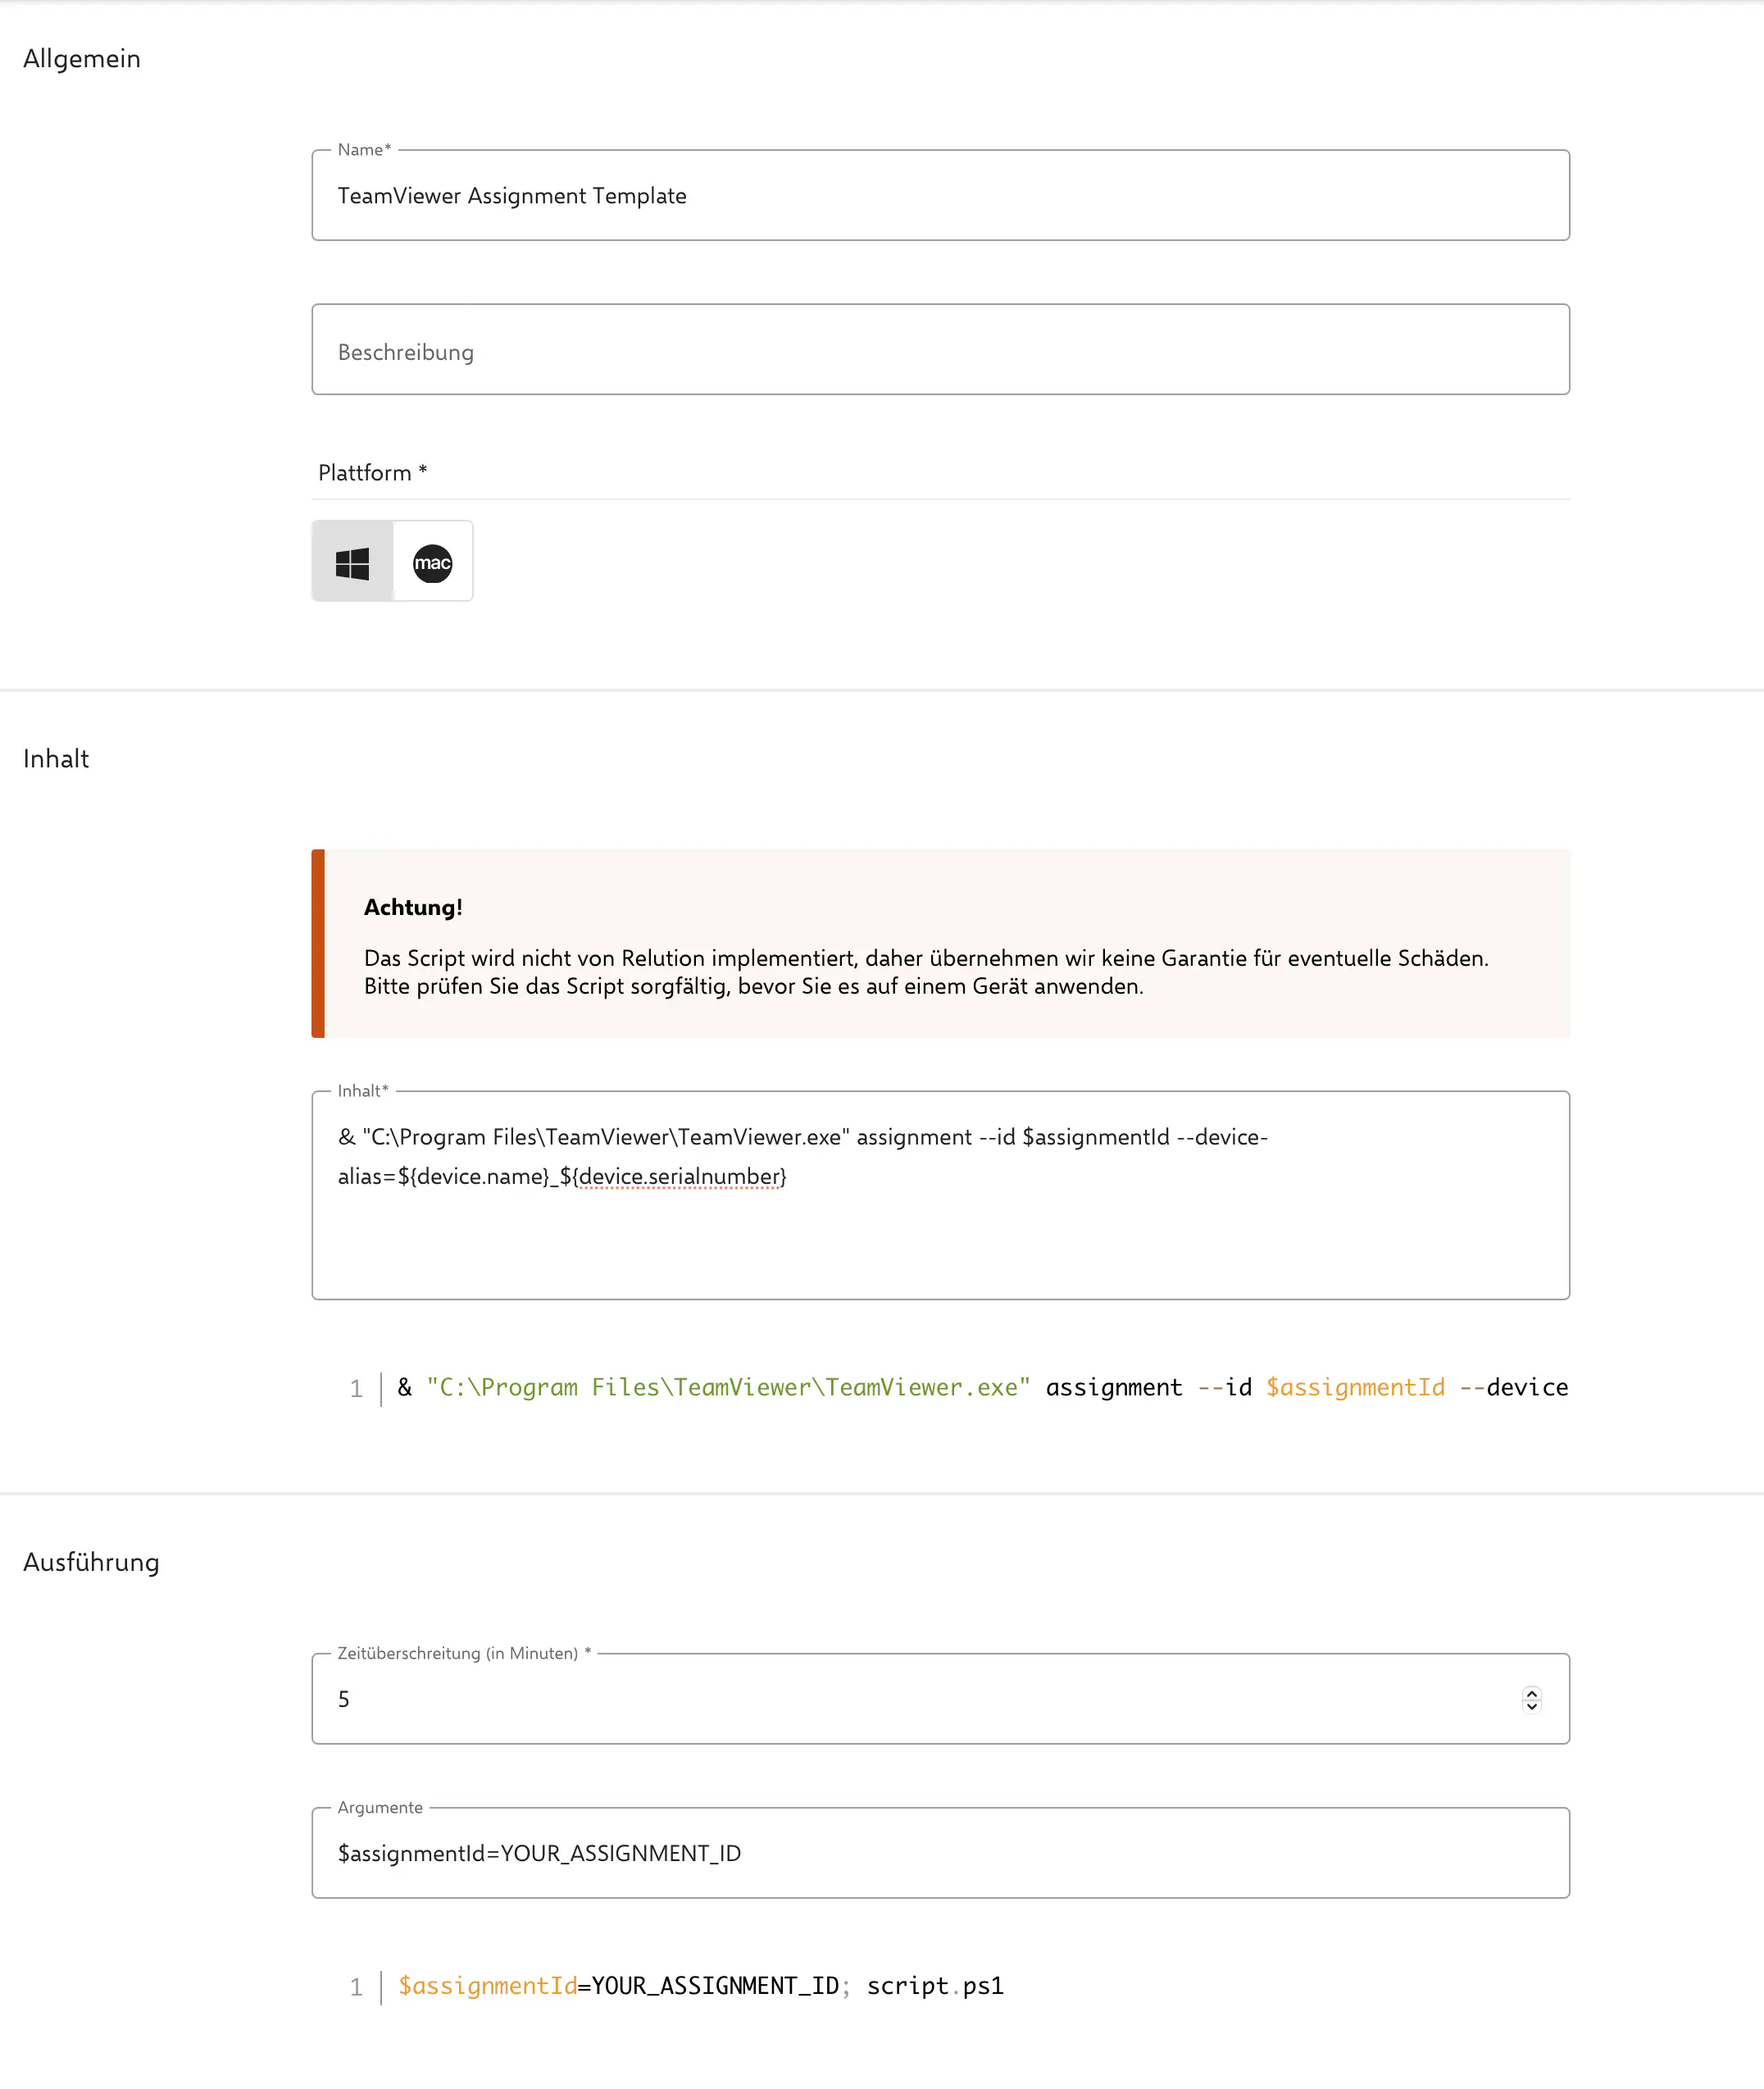Click into the Name field
1764x2089 pixels.
click(x=940, y=196)
